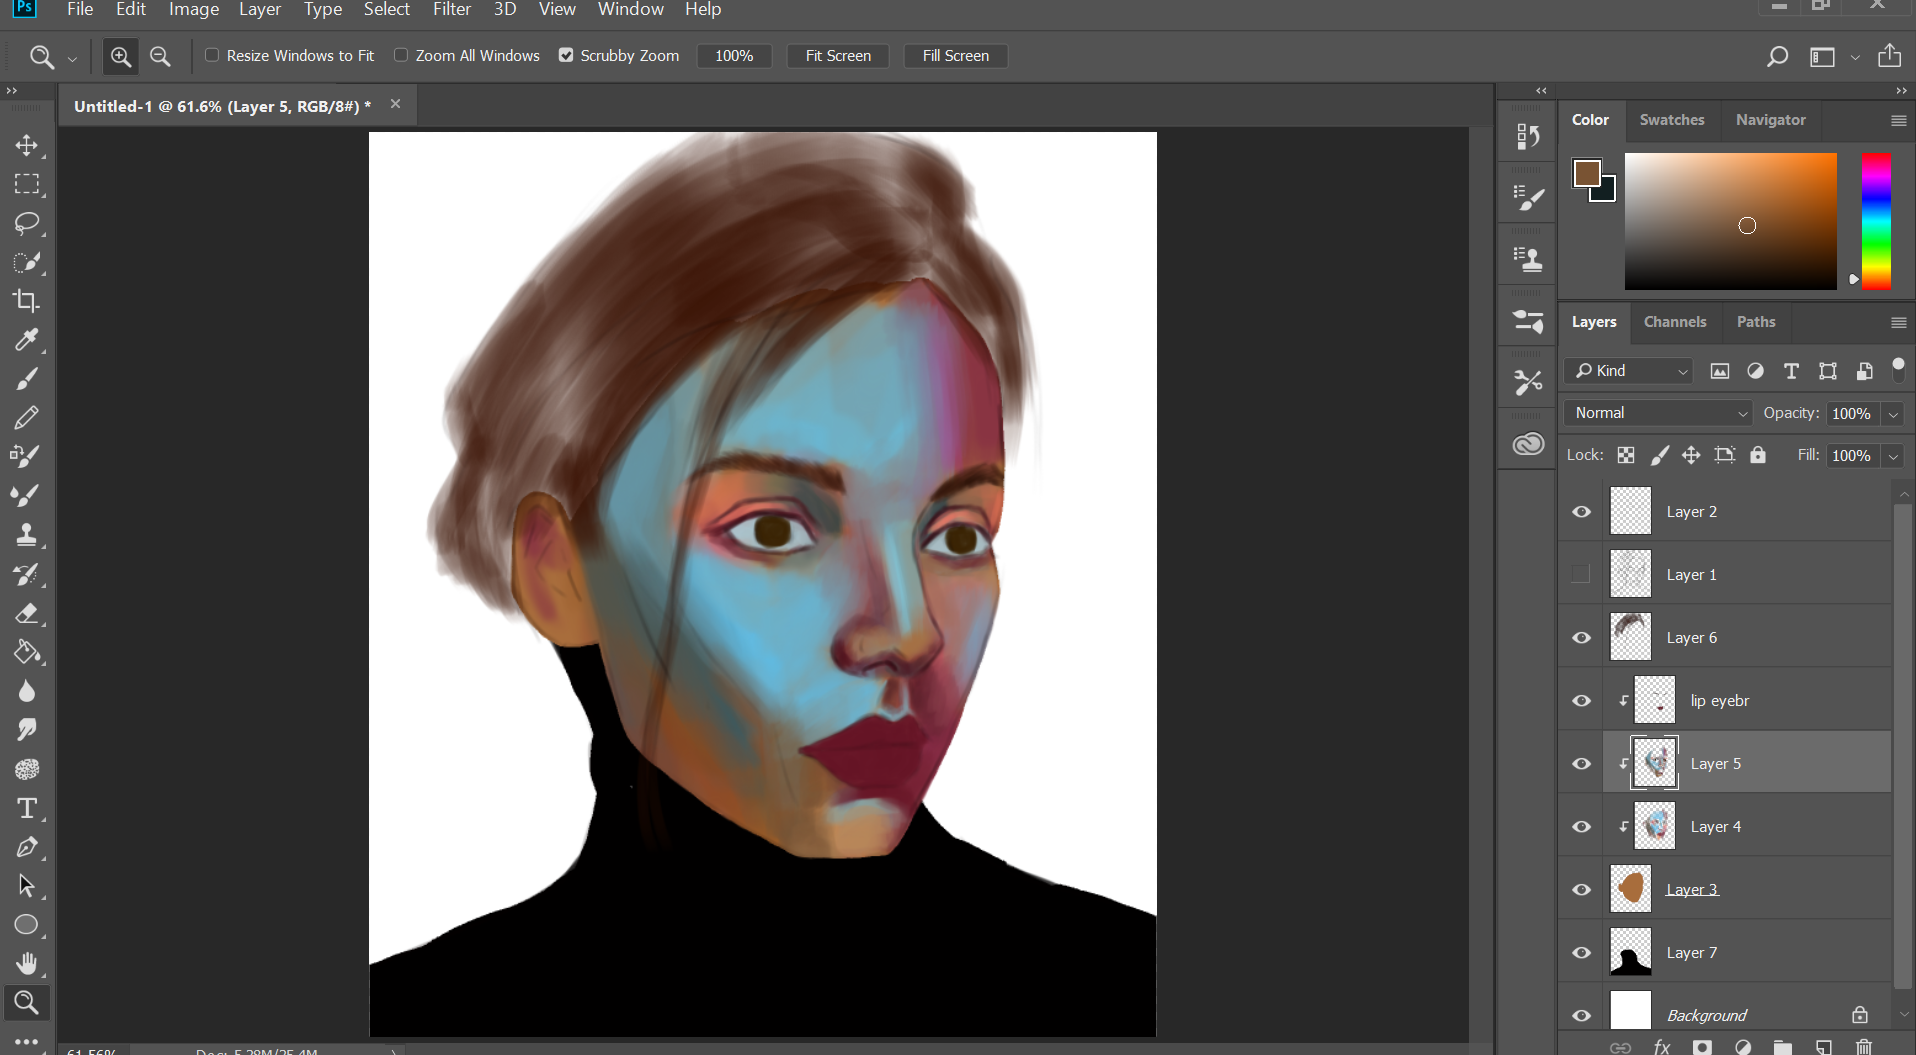Screen dimensions: 1916x1055
Task: Click the Add layer mask icon
Action: (x=1702, y=1047)
